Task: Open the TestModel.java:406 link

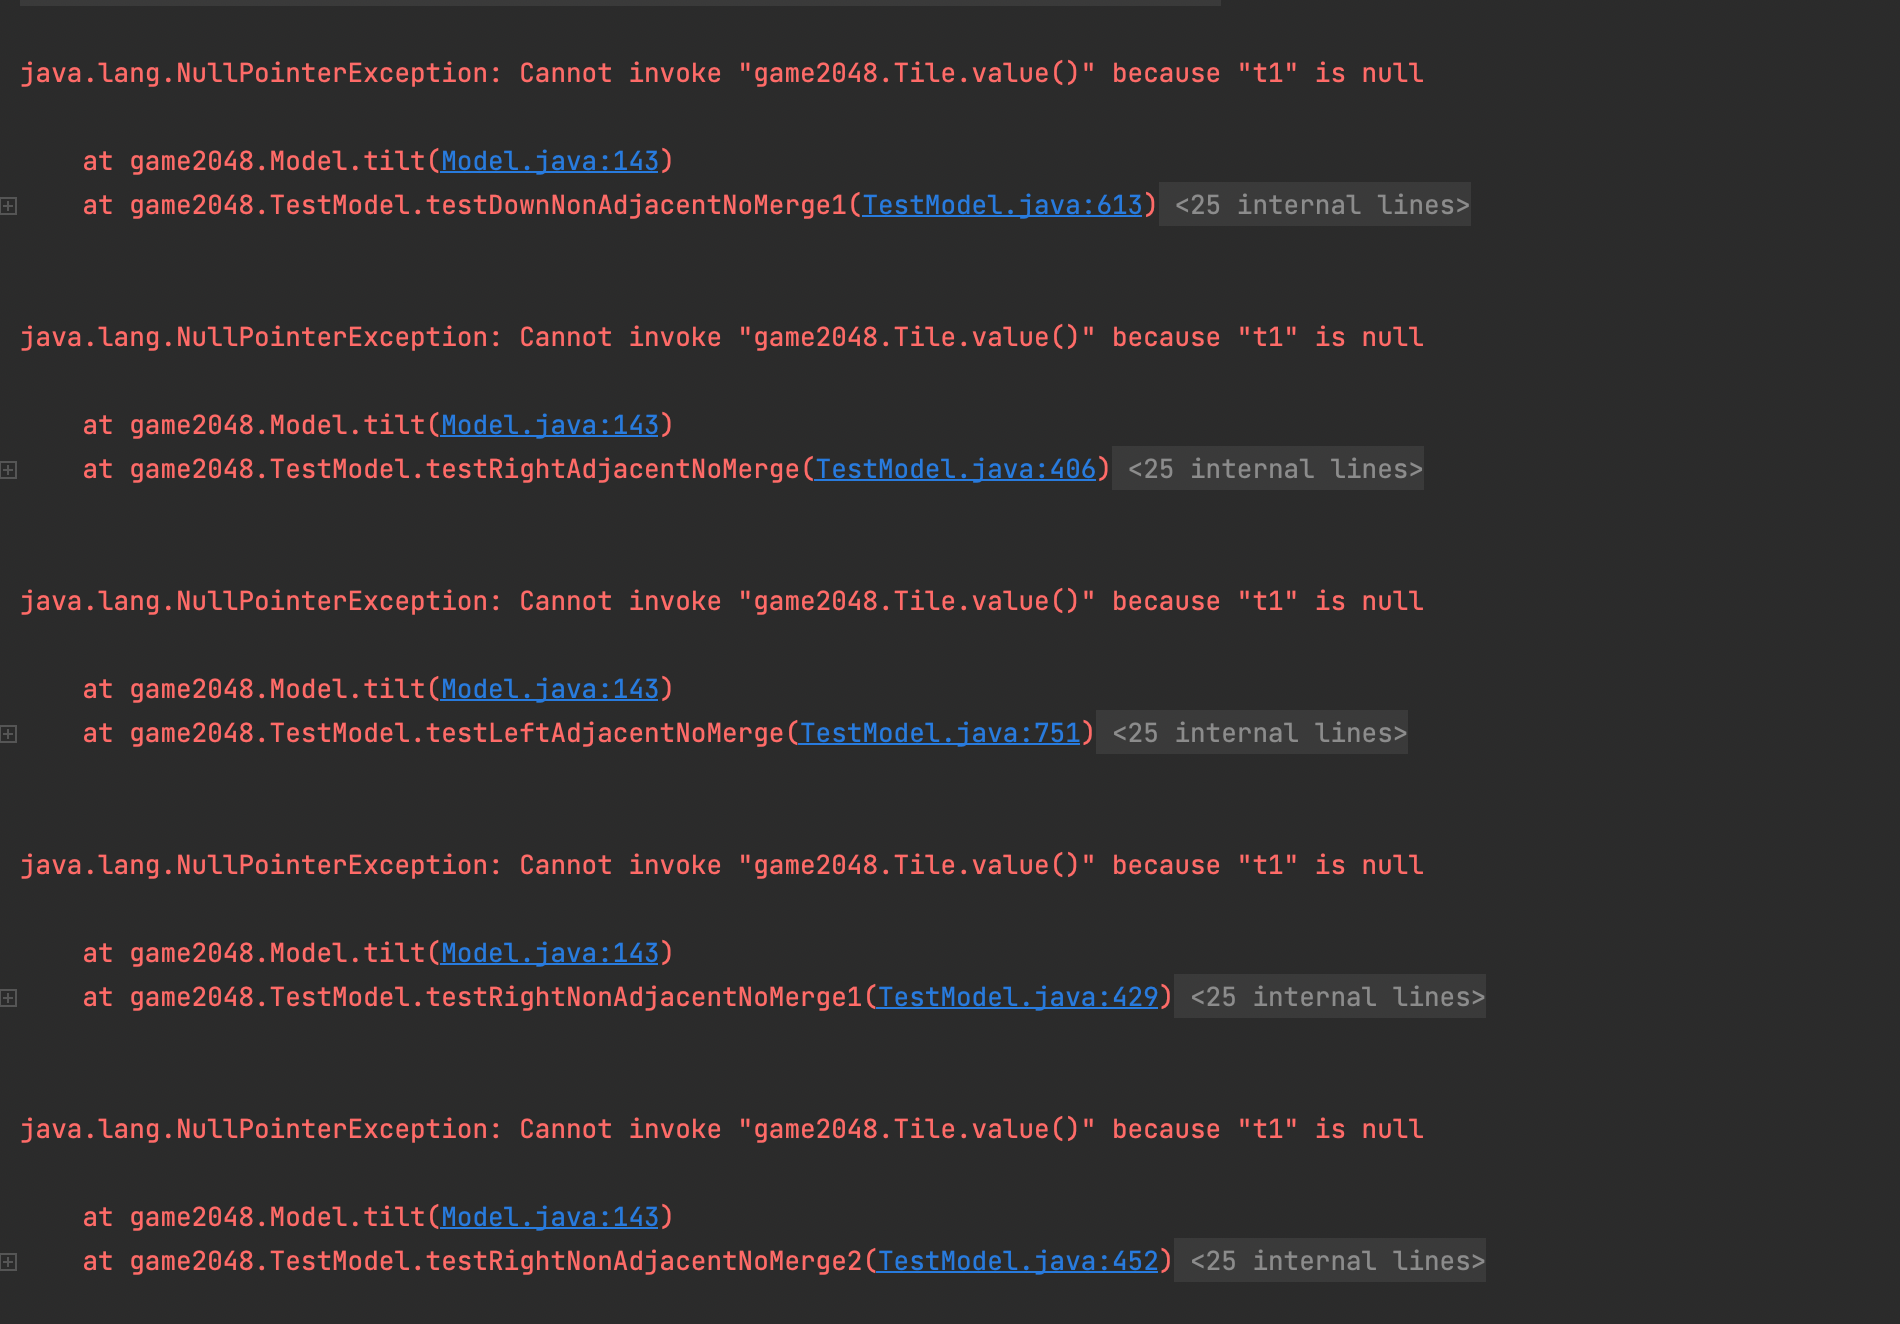Action: point(955,469)
